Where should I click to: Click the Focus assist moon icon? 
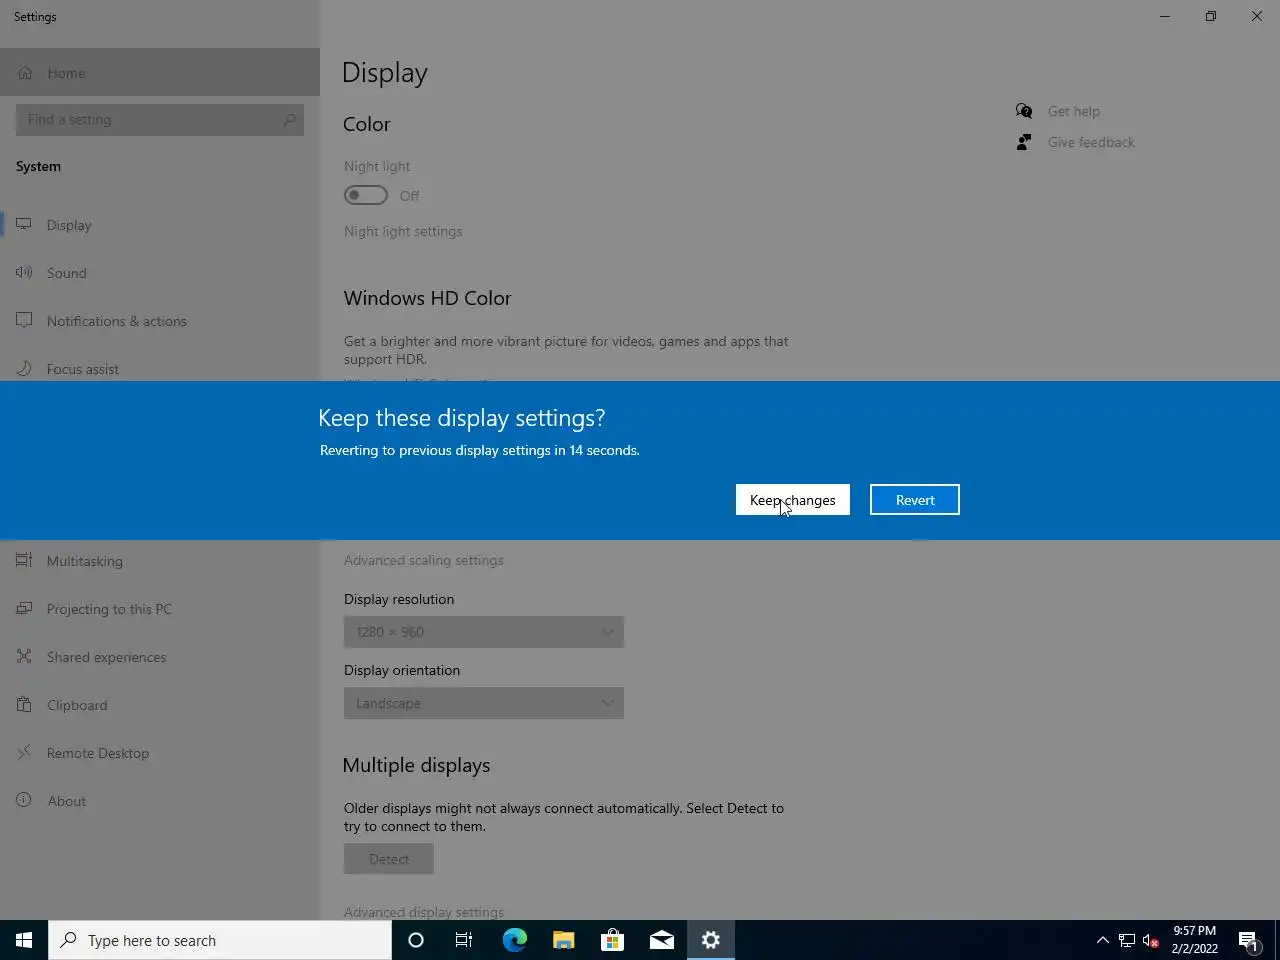(x=24, y=368)
